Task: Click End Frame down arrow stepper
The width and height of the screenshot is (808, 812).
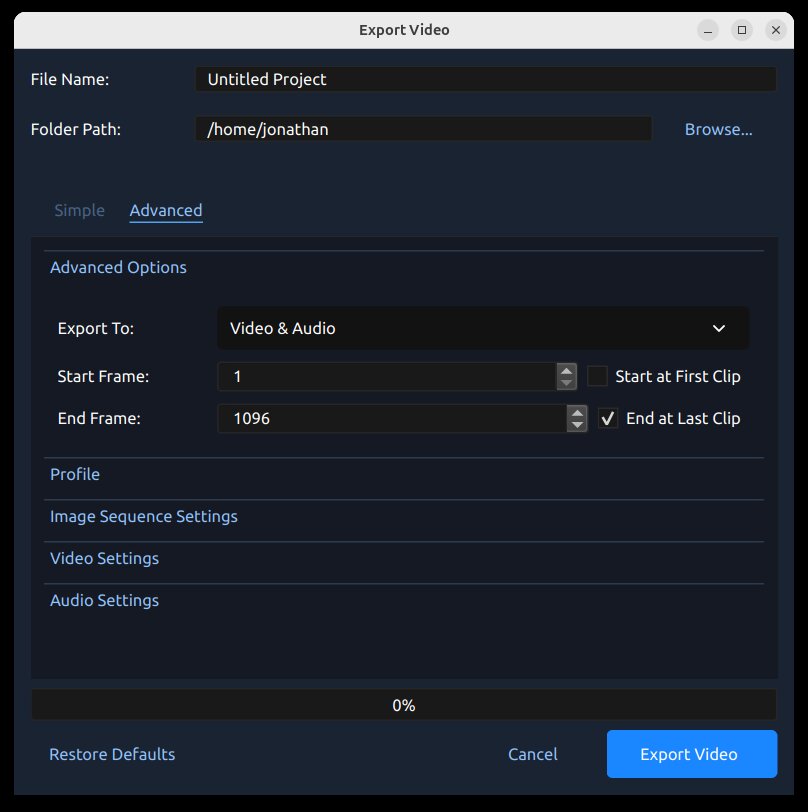Action: tap(577, 425)
